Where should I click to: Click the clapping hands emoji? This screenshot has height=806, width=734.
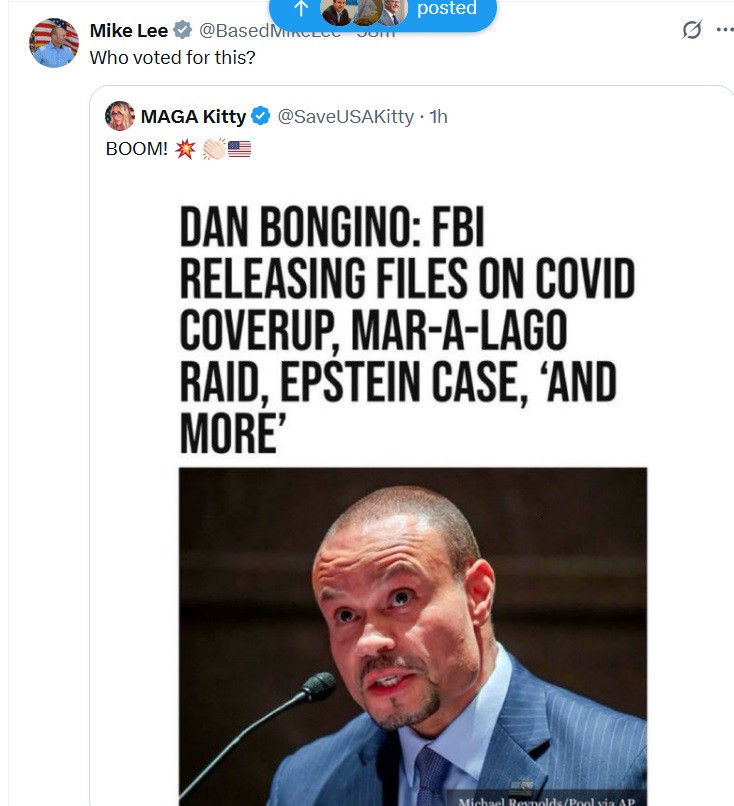(x=213, y=149)
